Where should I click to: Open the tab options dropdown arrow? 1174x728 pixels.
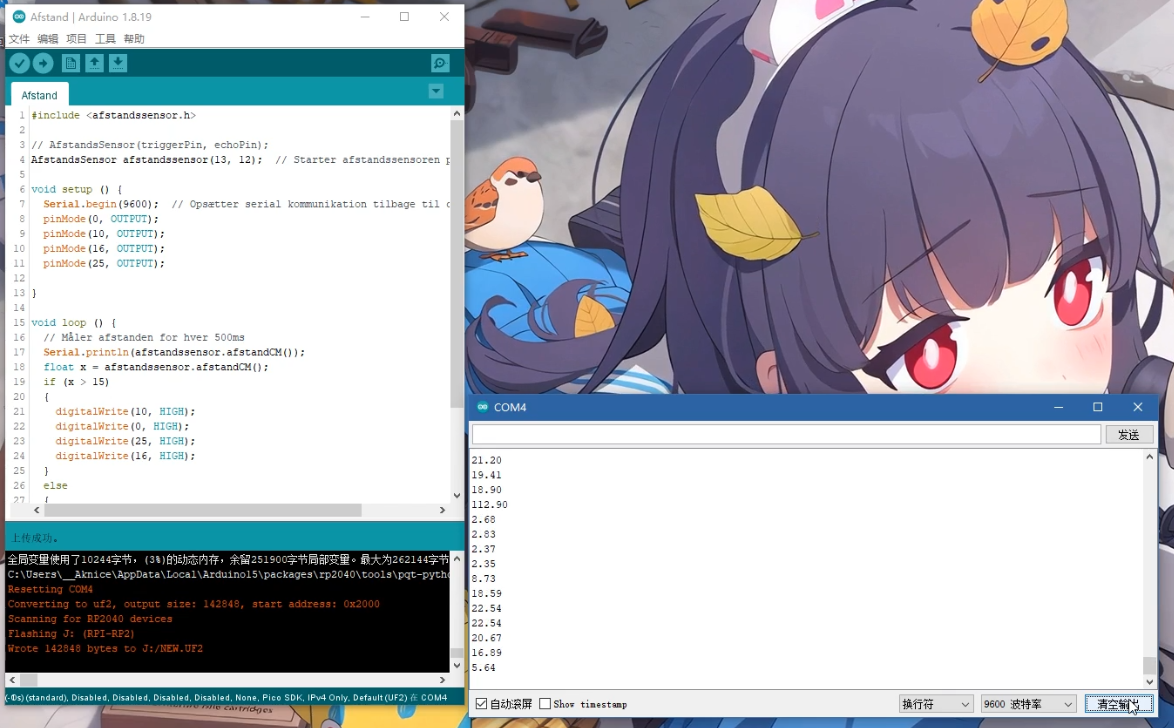[436, 91]
